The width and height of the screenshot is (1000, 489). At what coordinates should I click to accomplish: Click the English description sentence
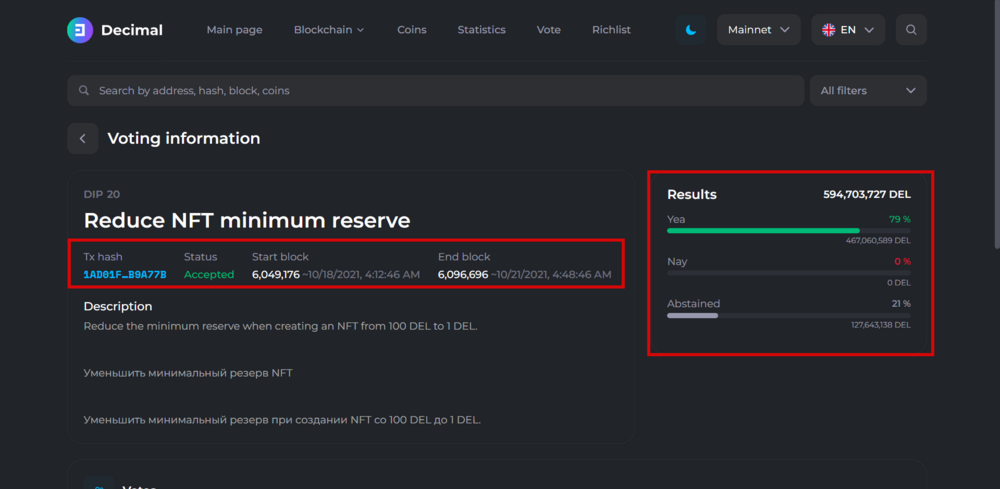point(281,326)
